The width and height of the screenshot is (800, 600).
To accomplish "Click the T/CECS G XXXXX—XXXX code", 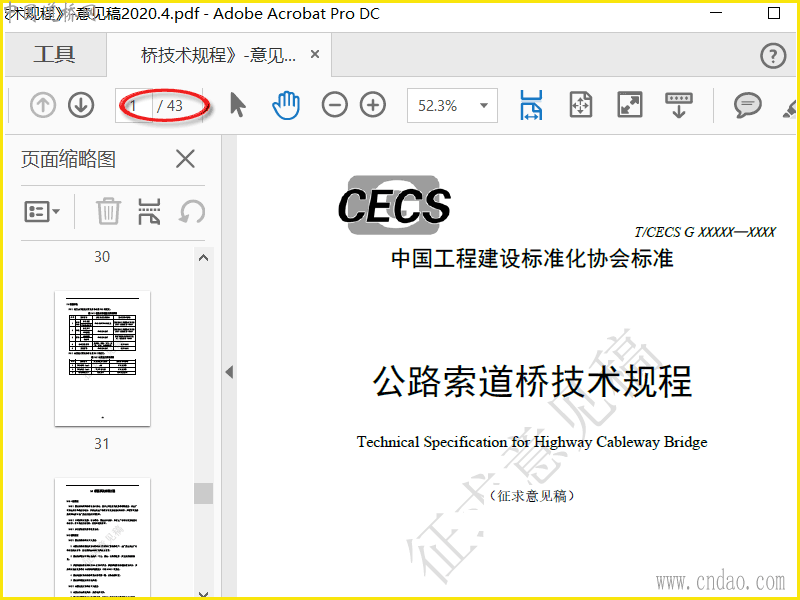I will pos(705,232).
